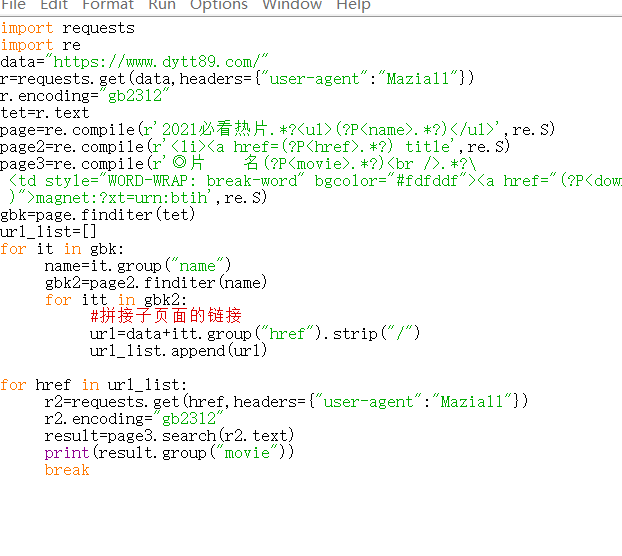Open the Format menu
This screenshot has height=556, width=622.
pyautogui.click(x=108, y=5)
